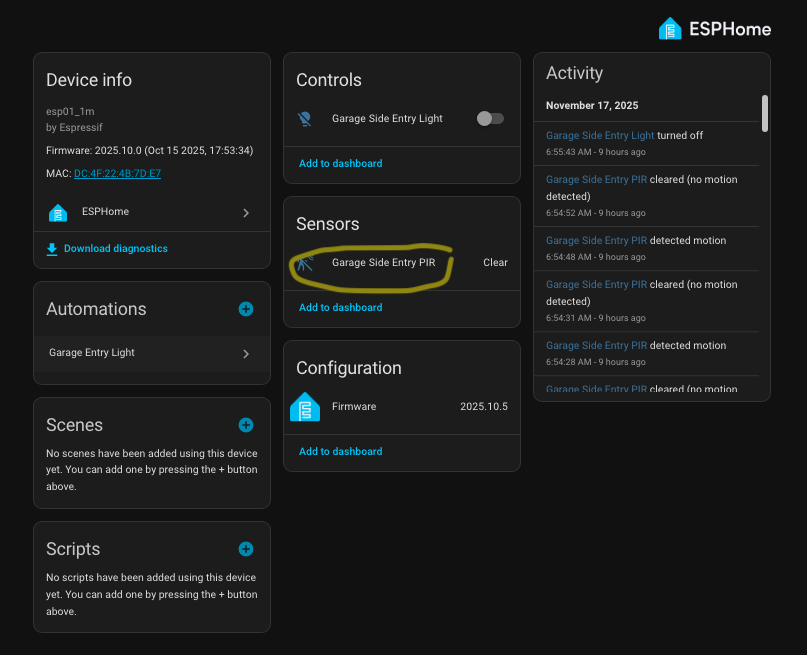Viewport: 807px width, 655px height.
Task: Click the ESPHome logo at top right
Action: coord(670,29)
